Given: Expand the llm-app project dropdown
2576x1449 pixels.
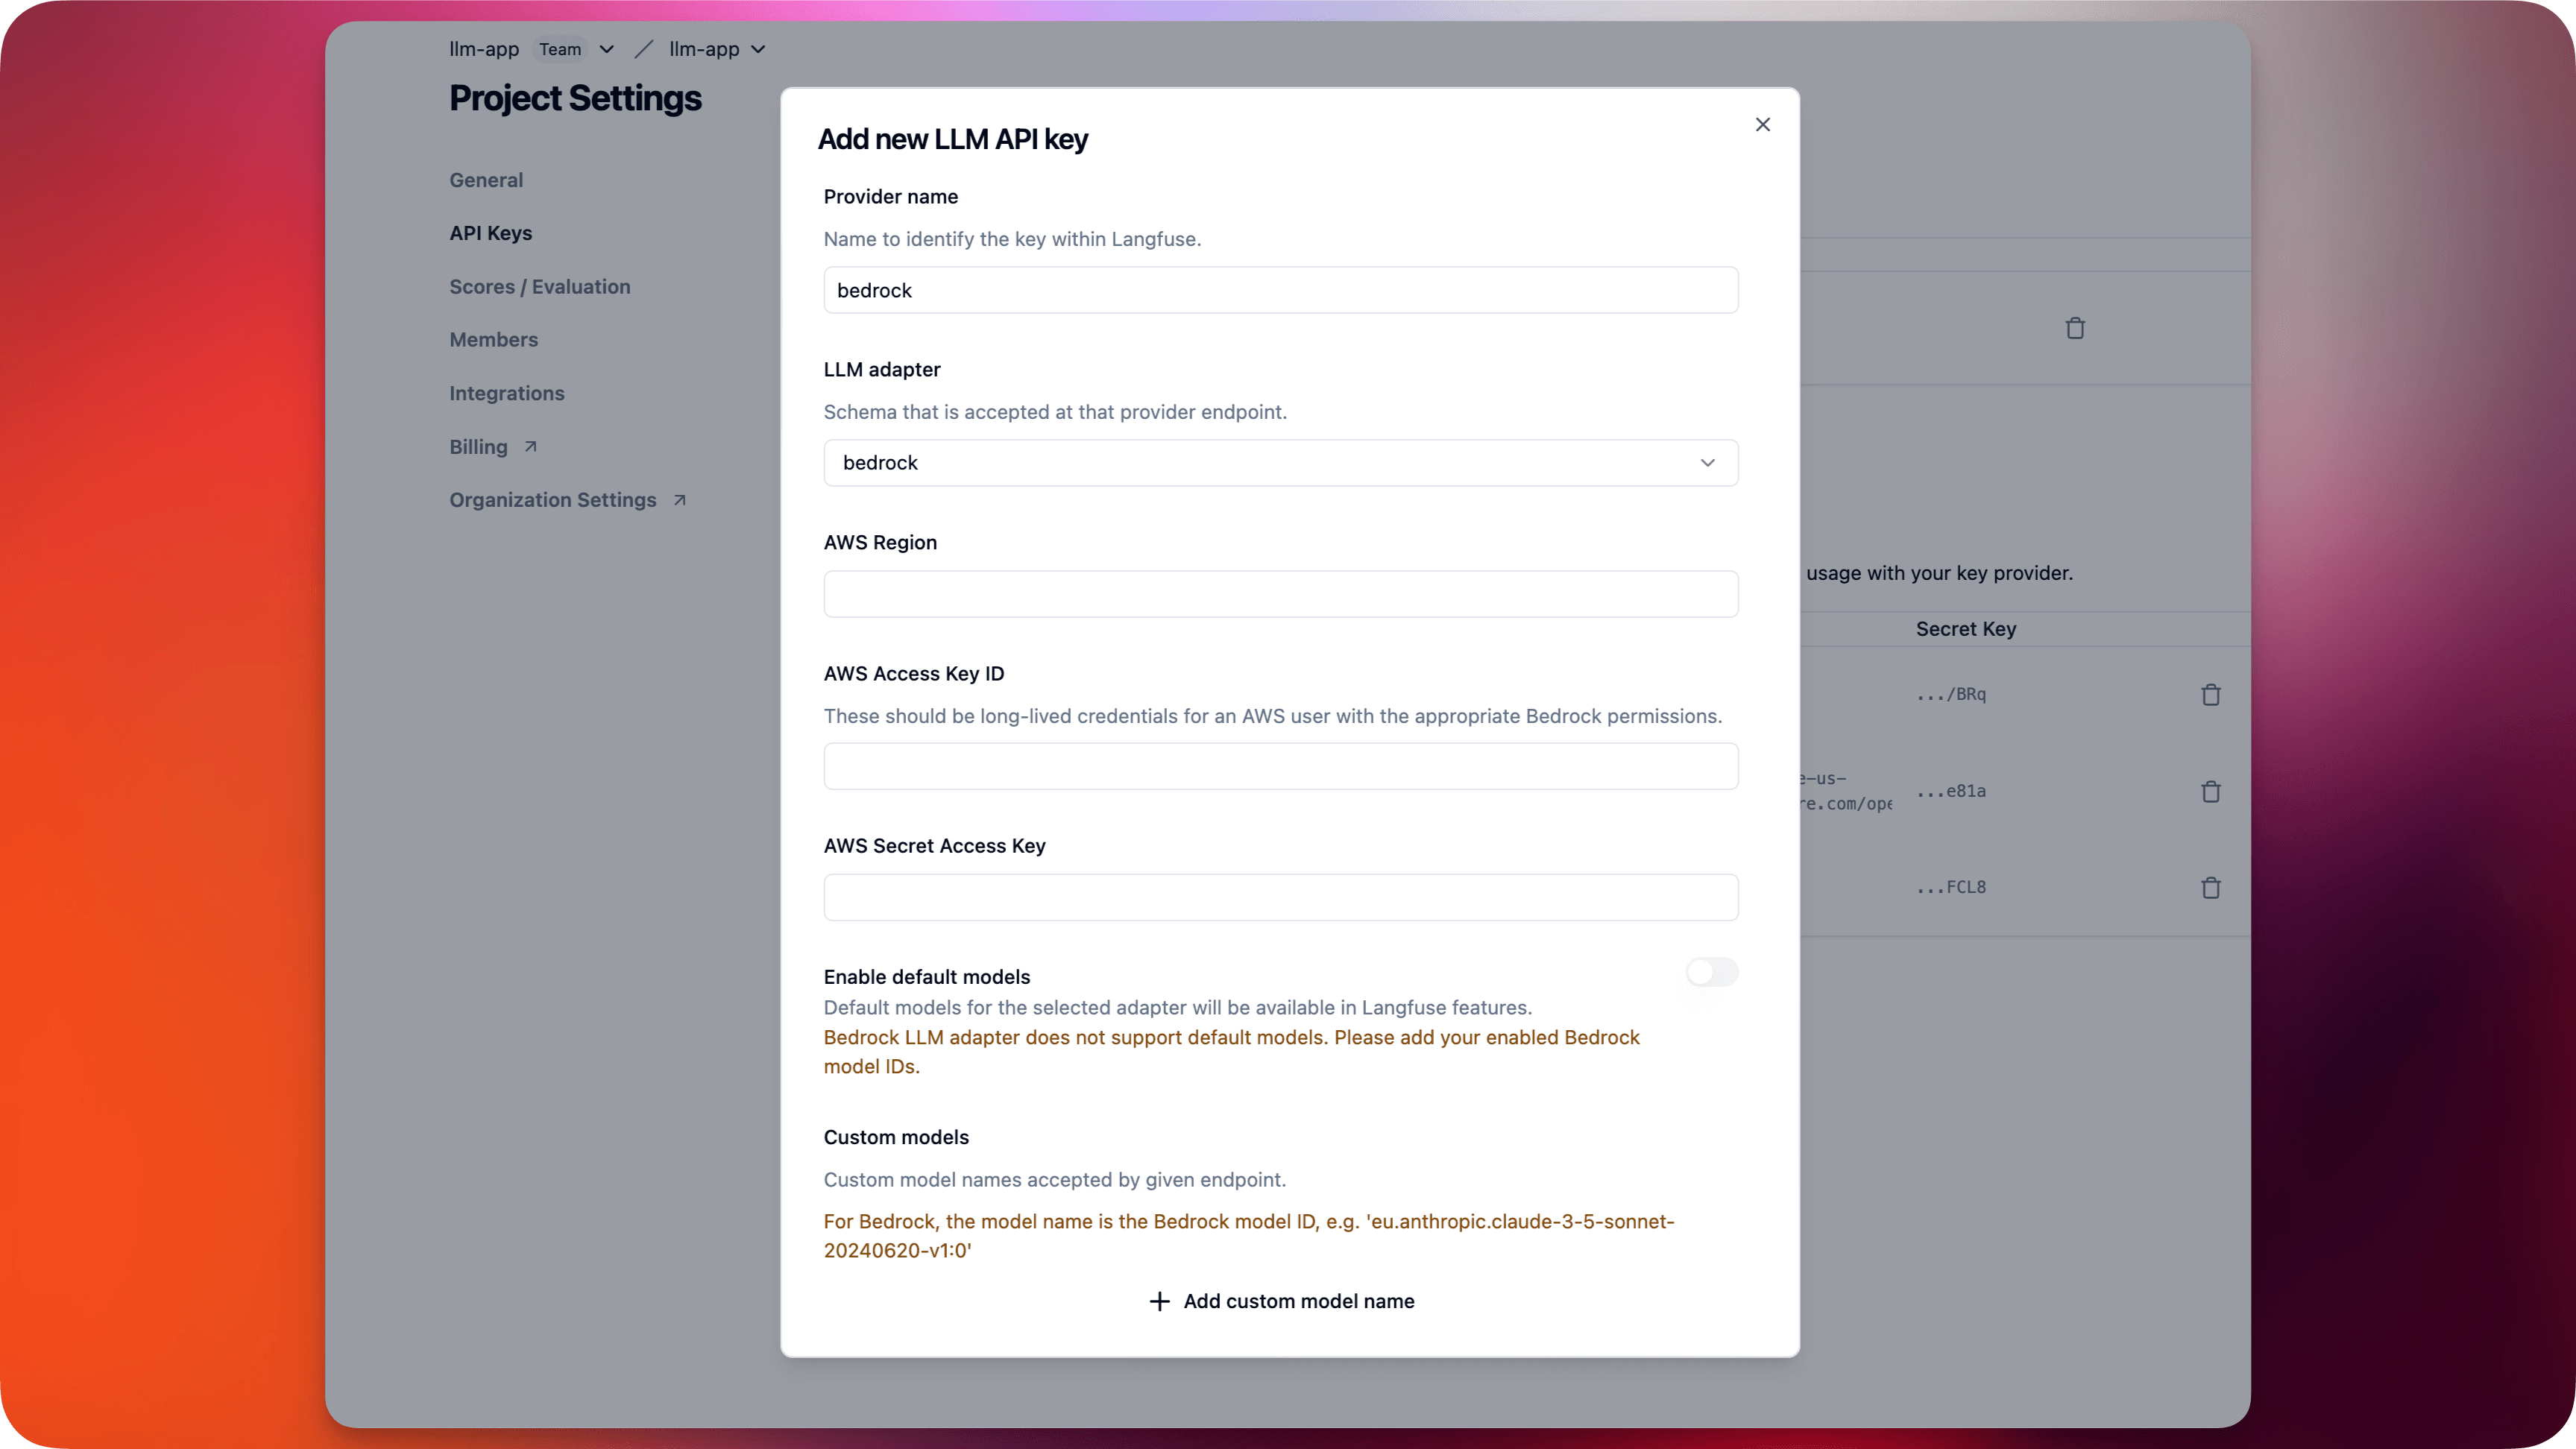Looking at the screenshot, I should pyautogui.click(x=758, y=49).
